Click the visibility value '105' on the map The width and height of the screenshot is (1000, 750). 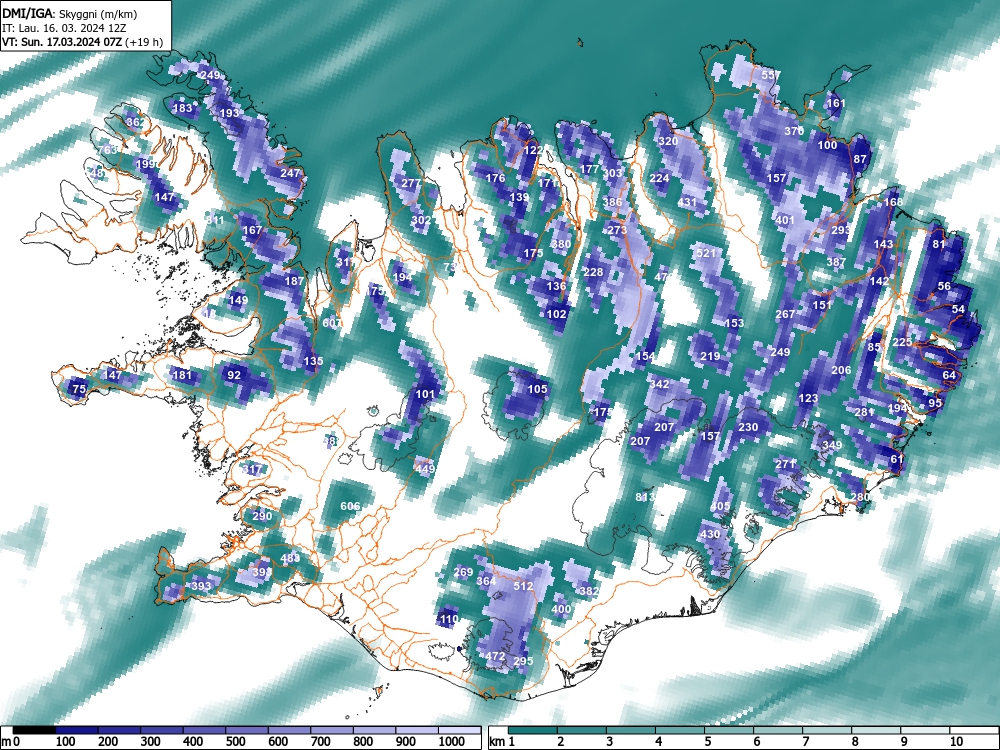click(538, 388)
